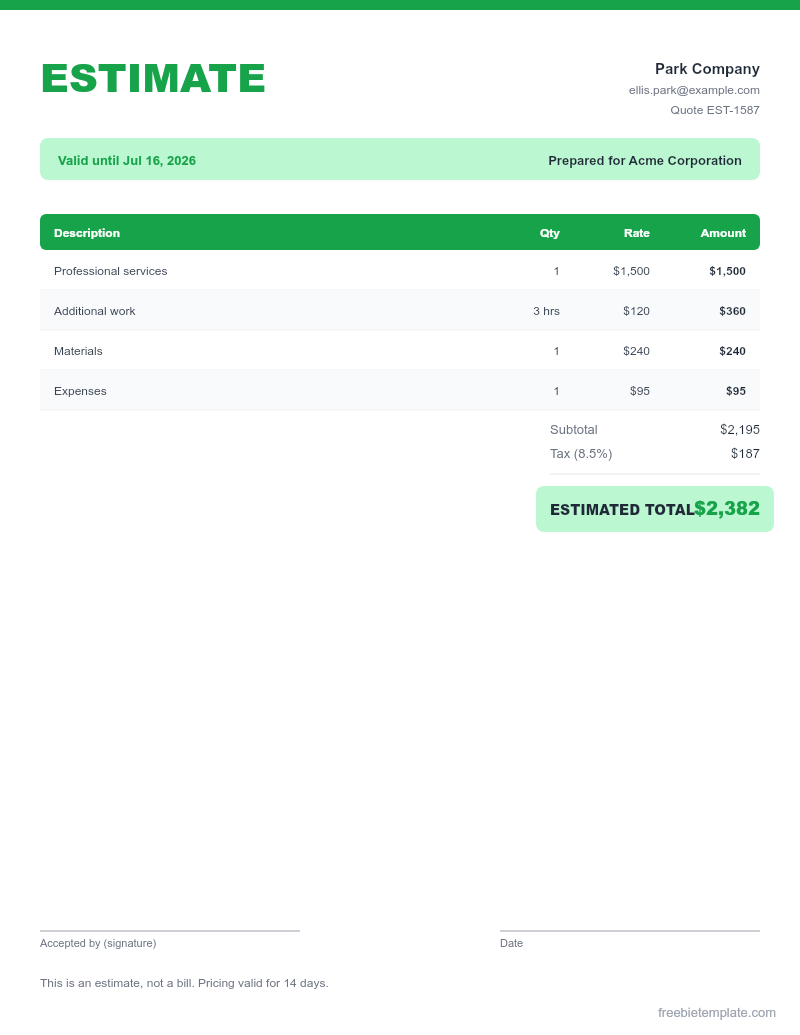Click the $1,500 rate for Professional services
The height and width of the screenshot is (1035, 800).
(x=631, y=271)
